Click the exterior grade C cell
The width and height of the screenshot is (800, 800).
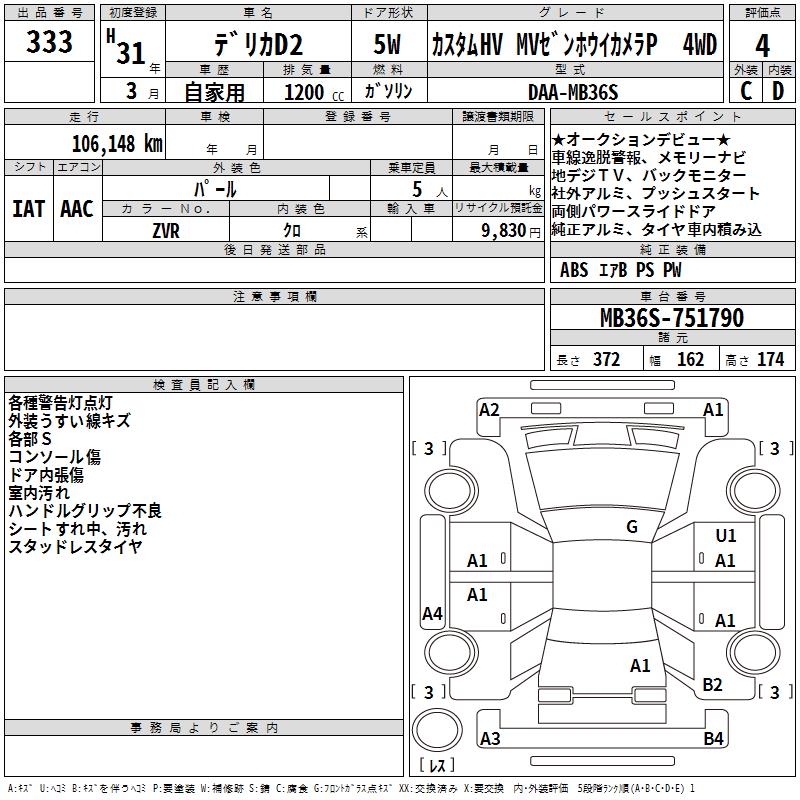click(x=746, y=91)
